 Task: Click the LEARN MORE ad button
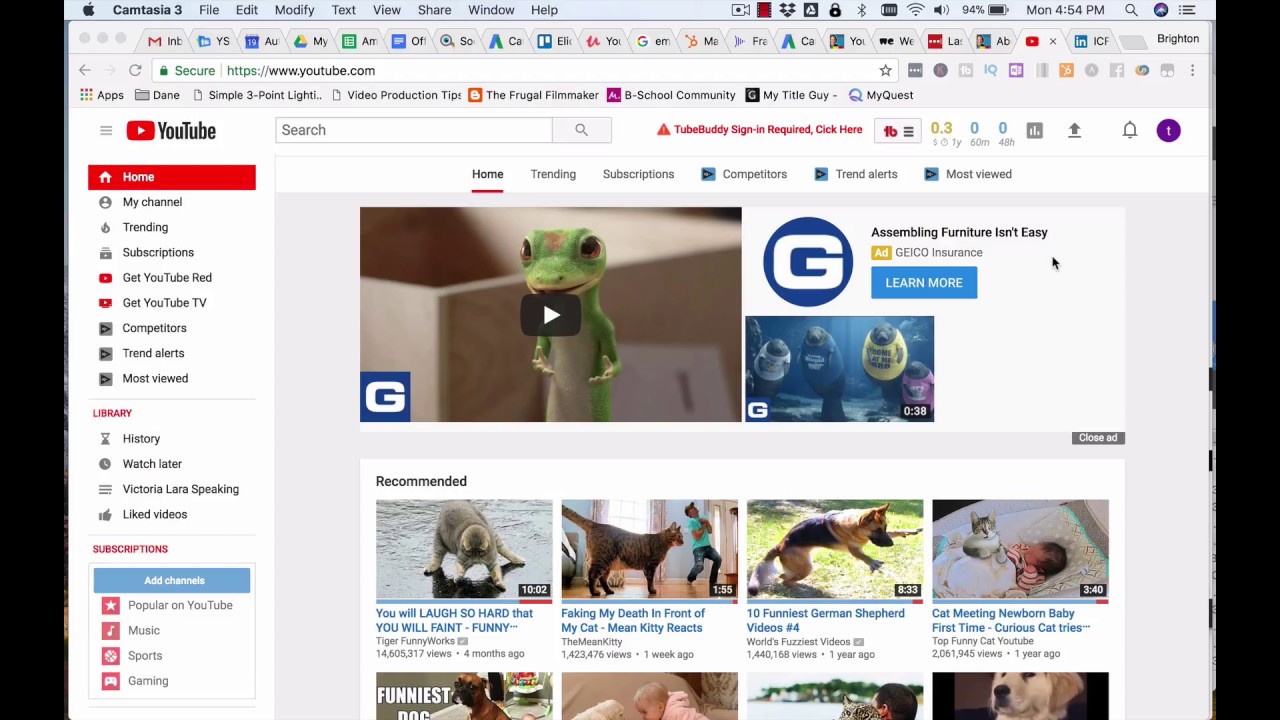(924, 283)
